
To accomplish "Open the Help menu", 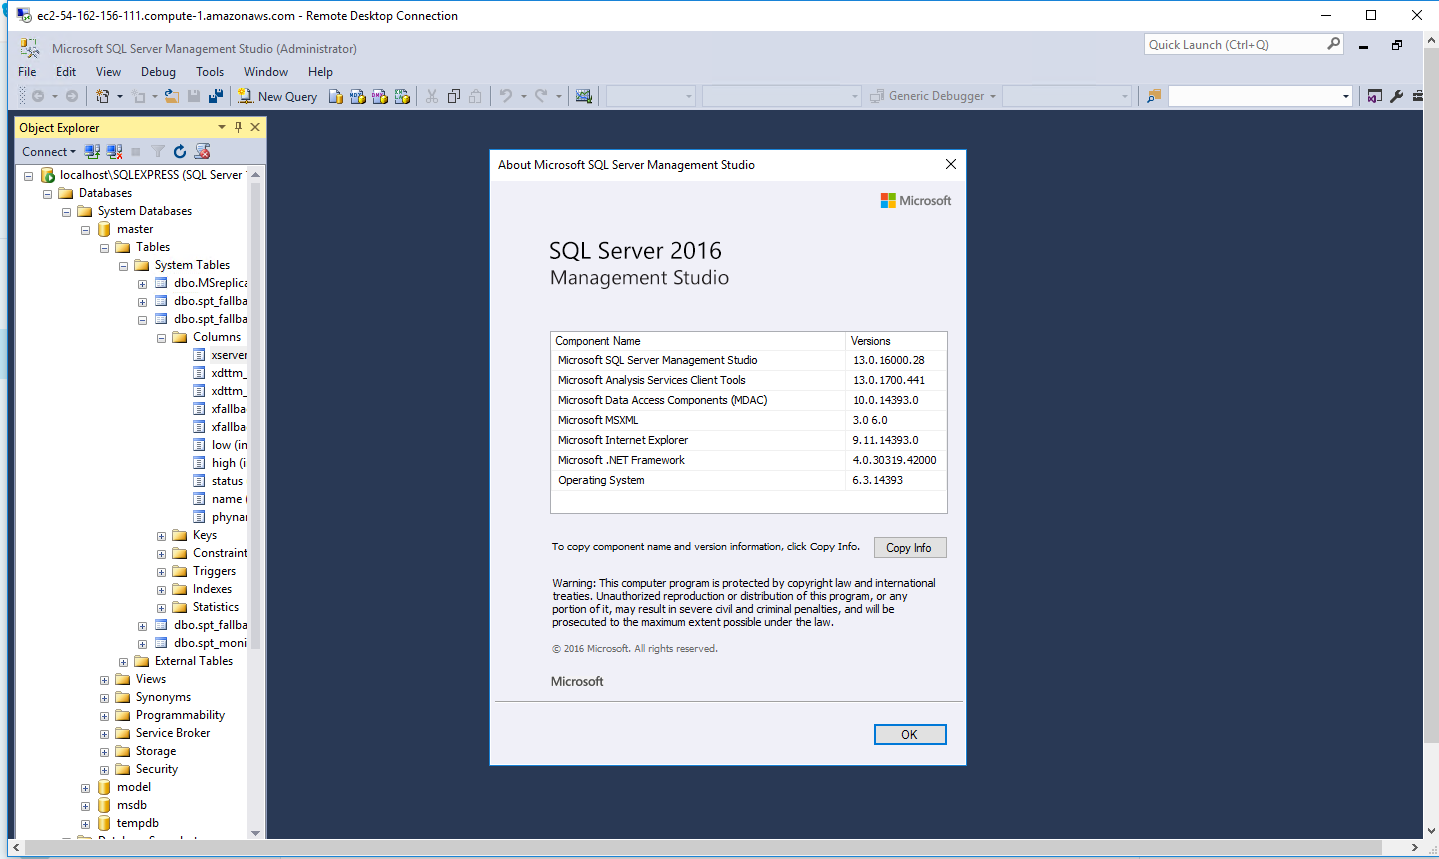I will (x=320, y=72).
